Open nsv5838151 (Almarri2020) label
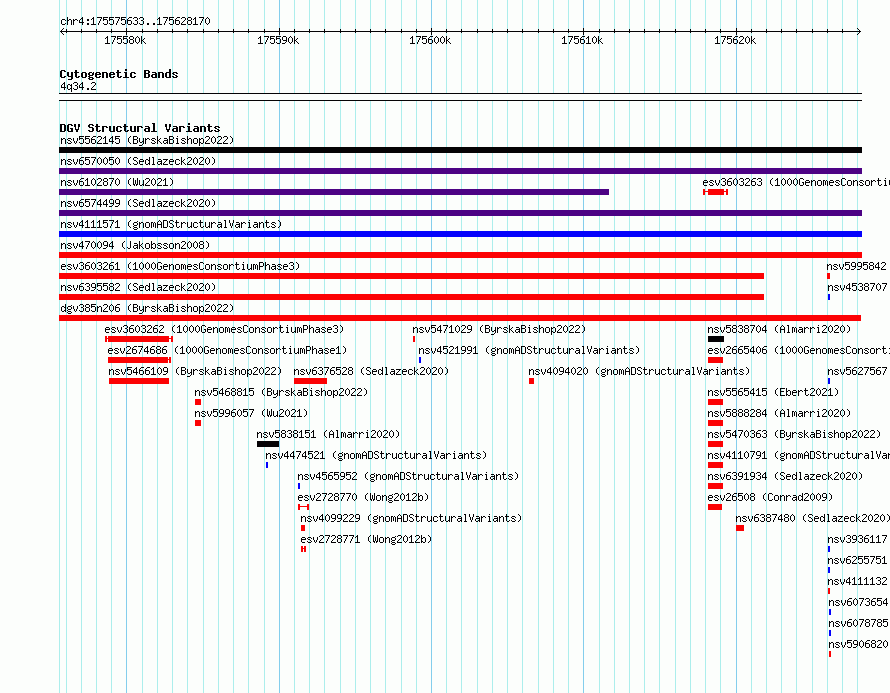890x693 pixels. click(x=328, y=434)
